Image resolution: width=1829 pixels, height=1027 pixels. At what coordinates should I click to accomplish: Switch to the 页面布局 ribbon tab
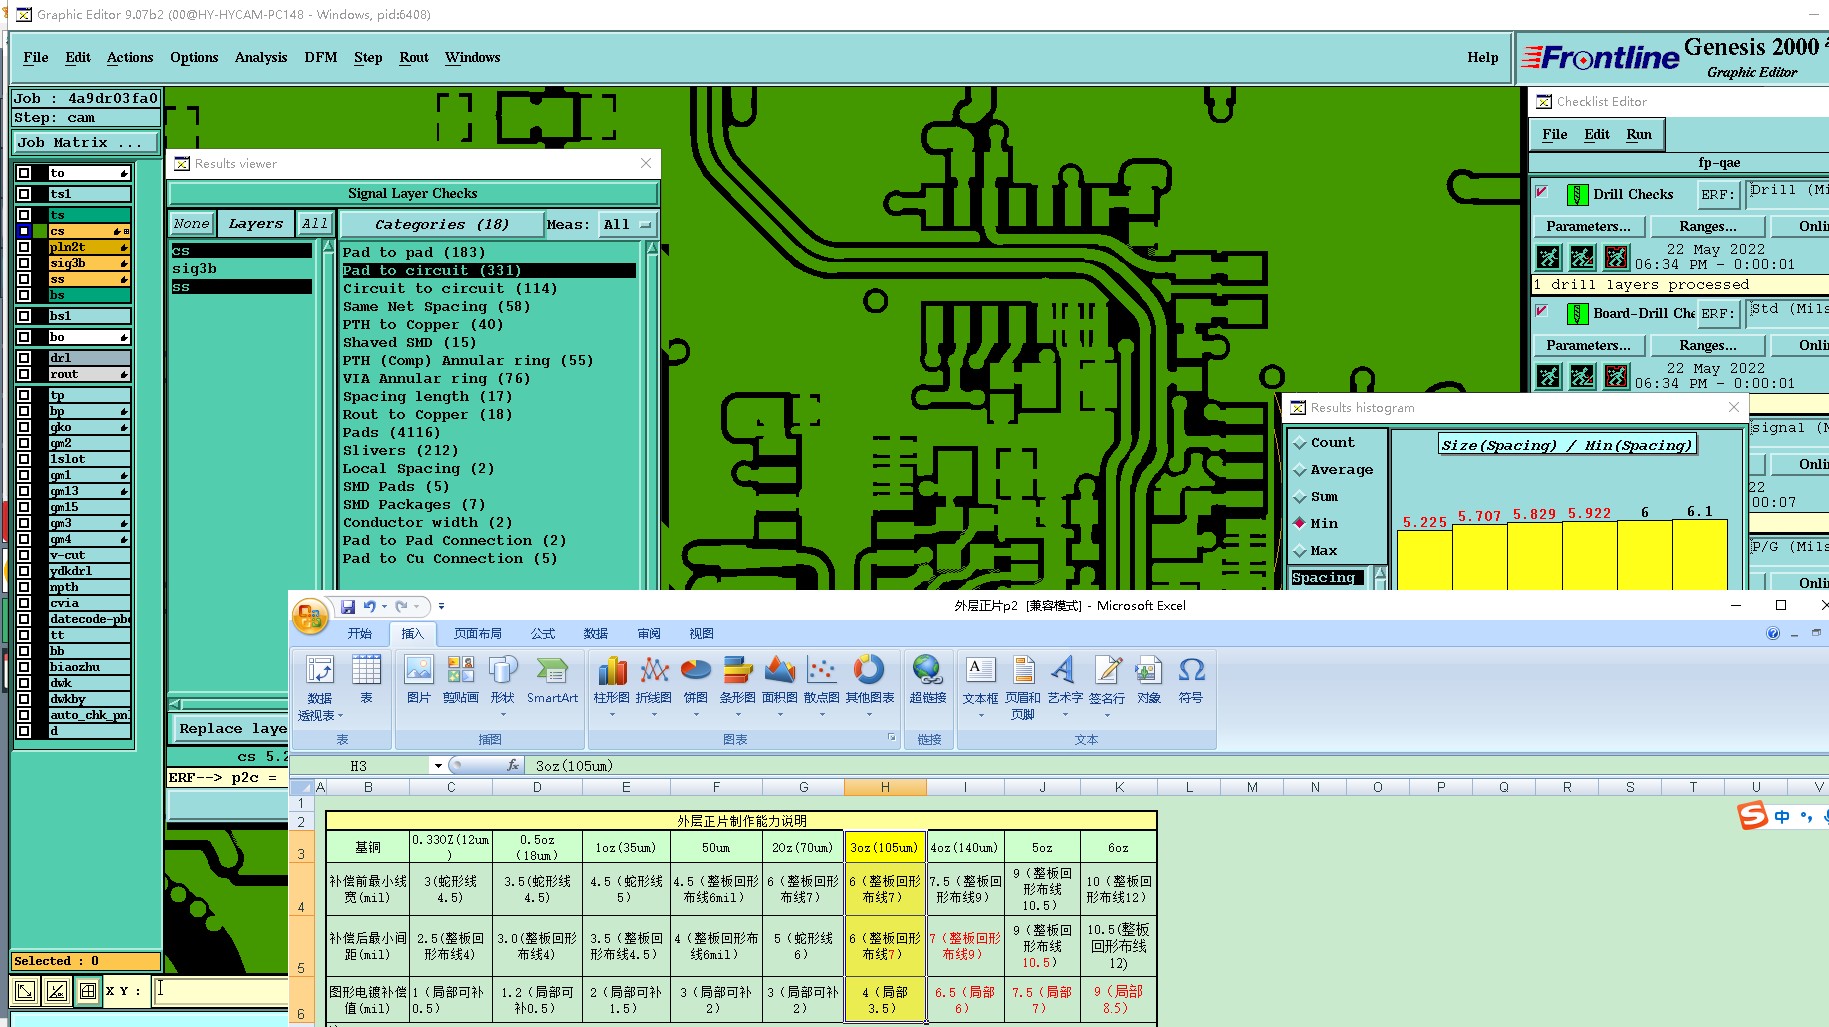(477, 634)
